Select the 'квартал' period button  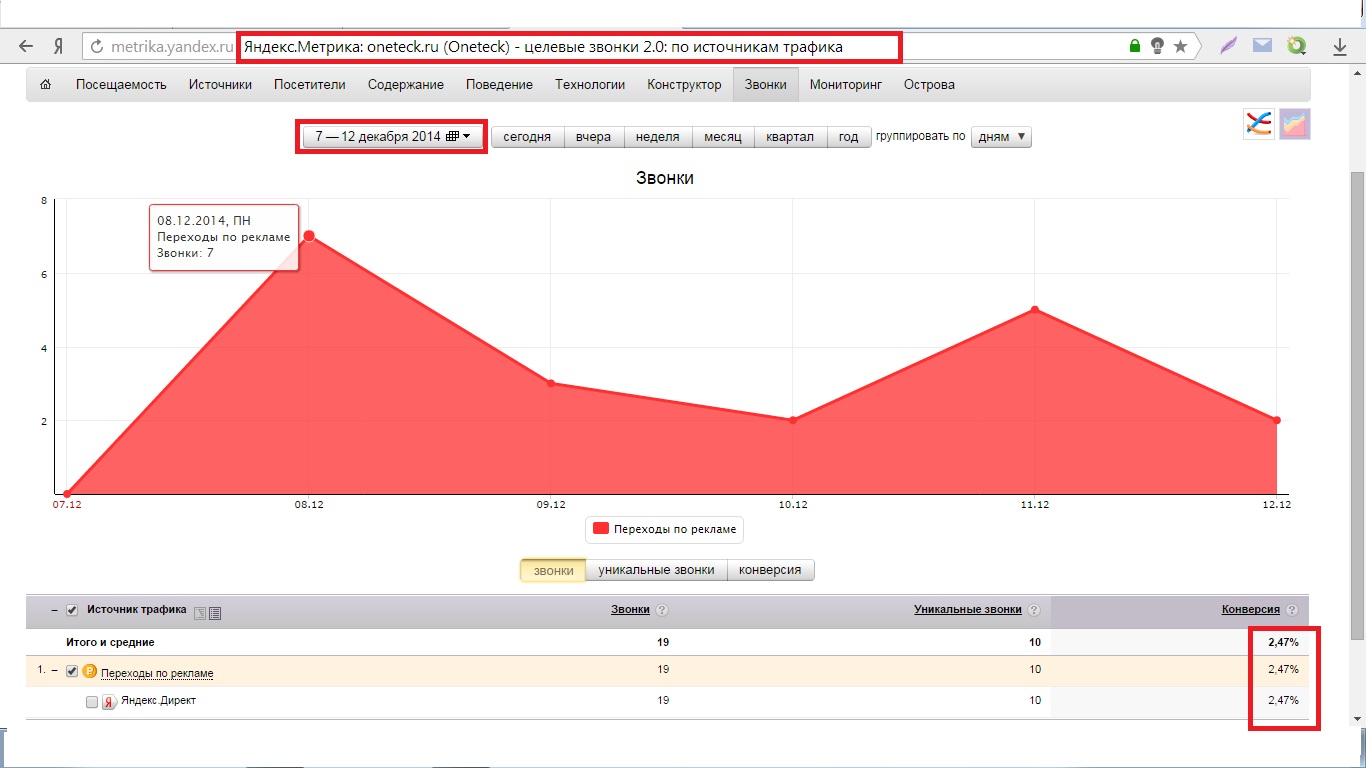[x=790, y=137]
